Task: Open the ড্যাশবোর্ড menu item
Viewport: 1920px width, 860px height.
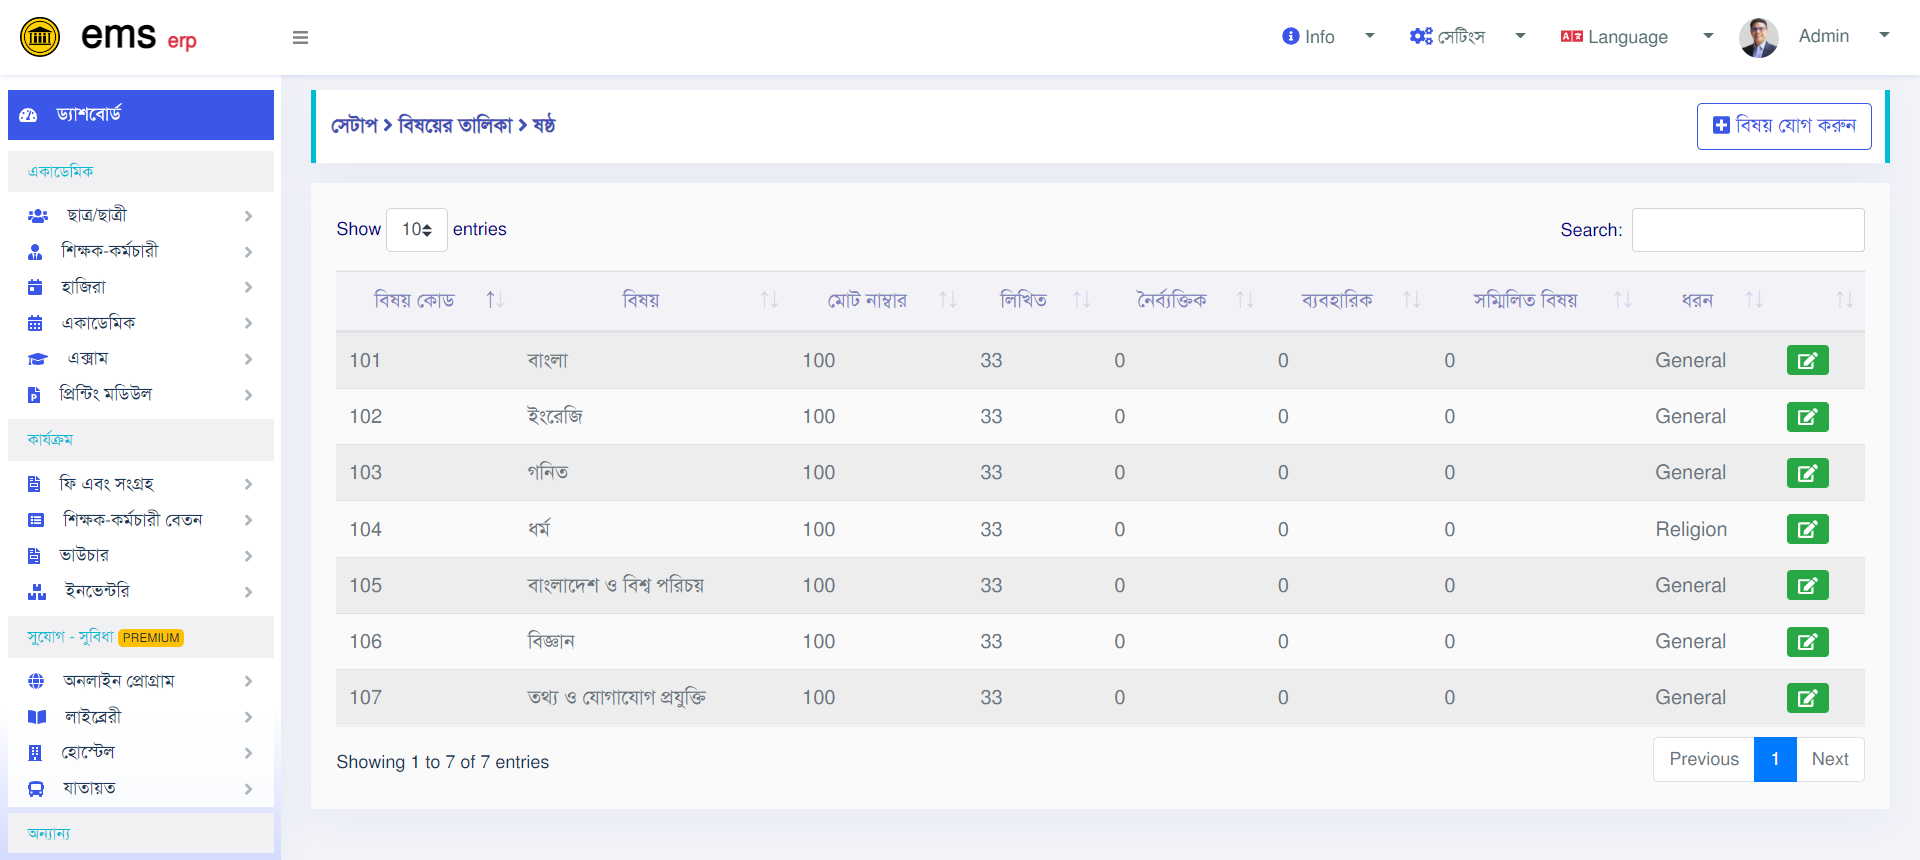Action: [x=141, y=115]
